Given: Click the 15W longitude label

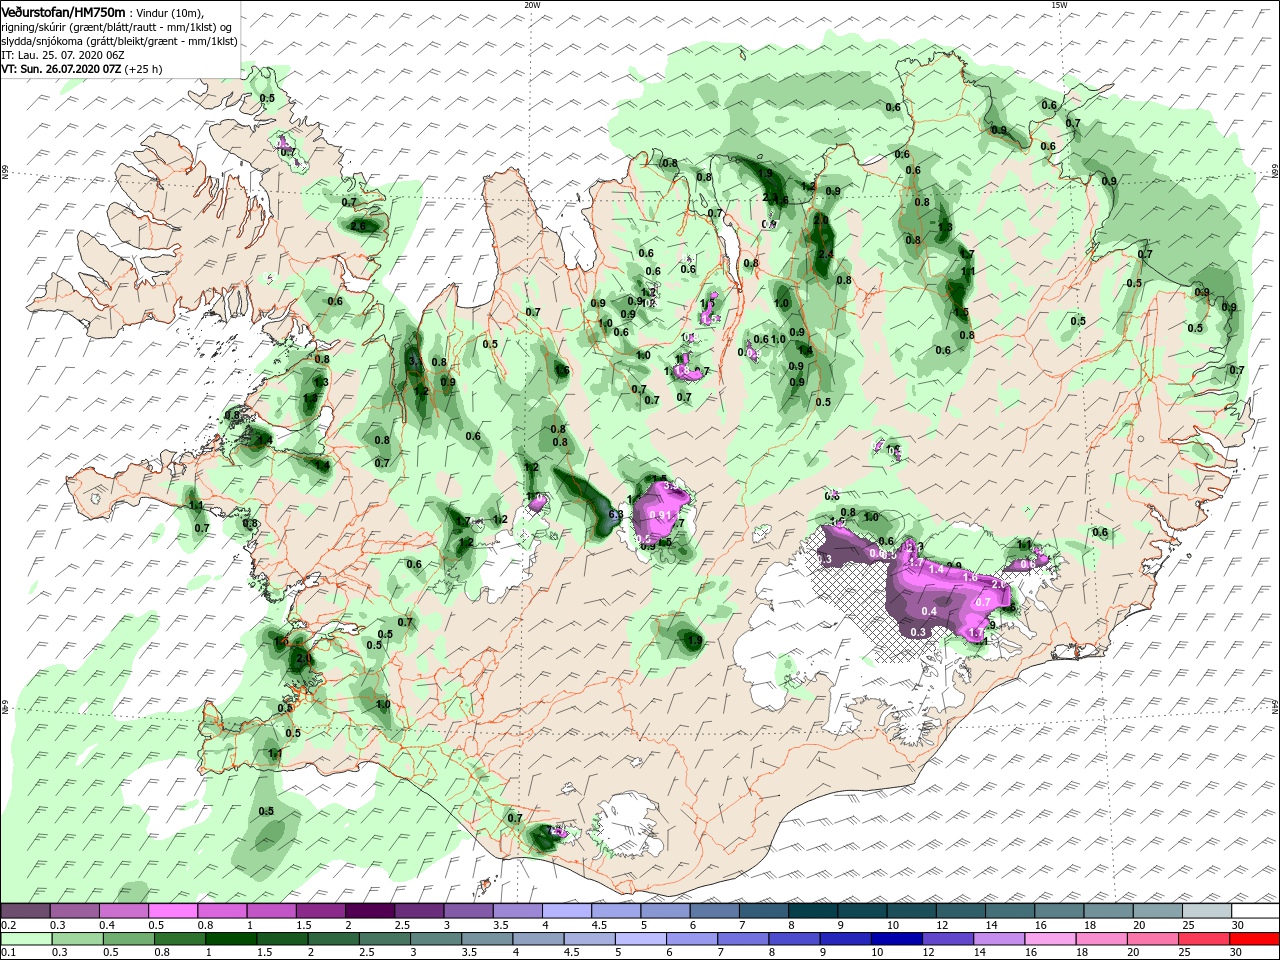Looking at the screenshot, I should click(x=1059, y=5).
